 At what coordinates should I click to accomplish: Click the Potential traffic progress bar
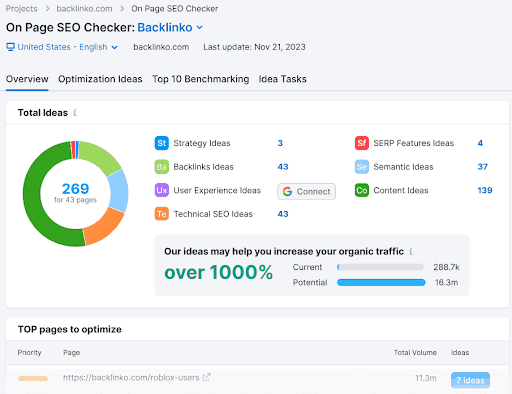(x=381, y=282)
